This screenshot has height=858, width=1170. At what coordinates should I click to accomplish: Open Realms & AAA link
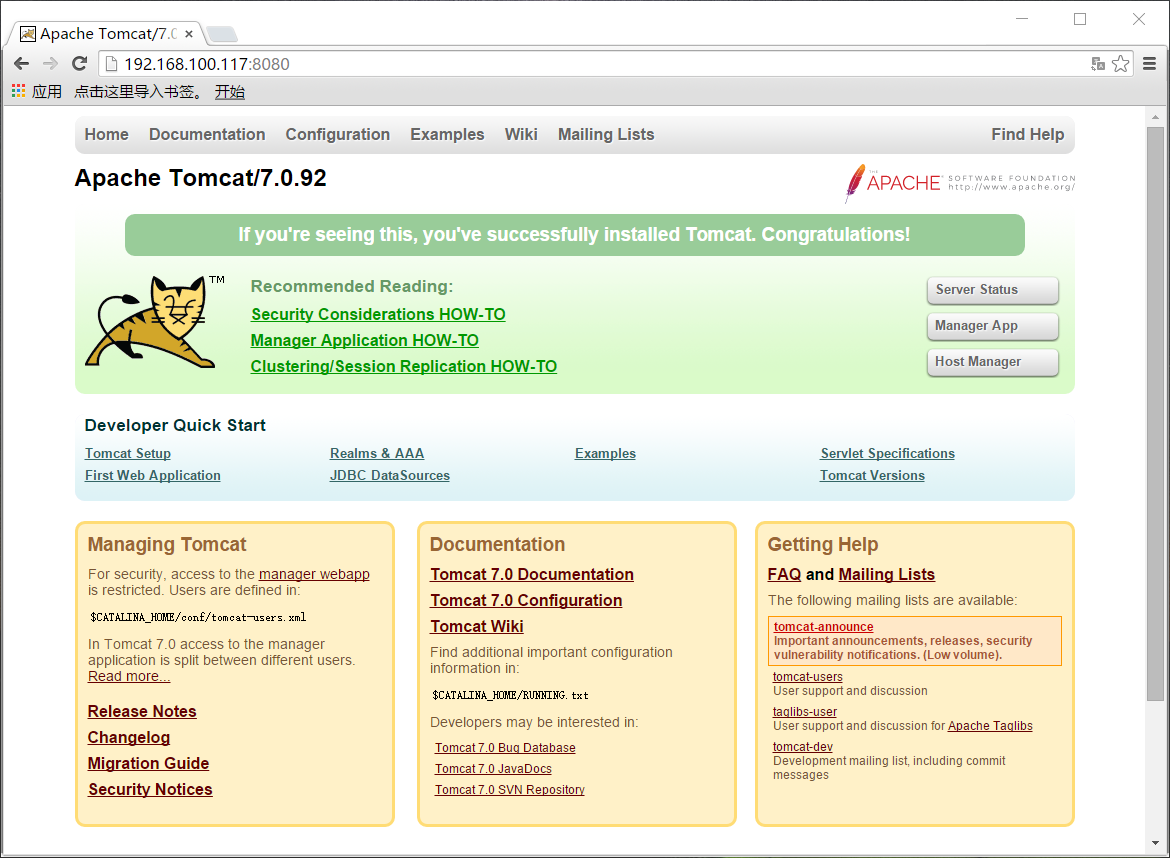(377, 454)
